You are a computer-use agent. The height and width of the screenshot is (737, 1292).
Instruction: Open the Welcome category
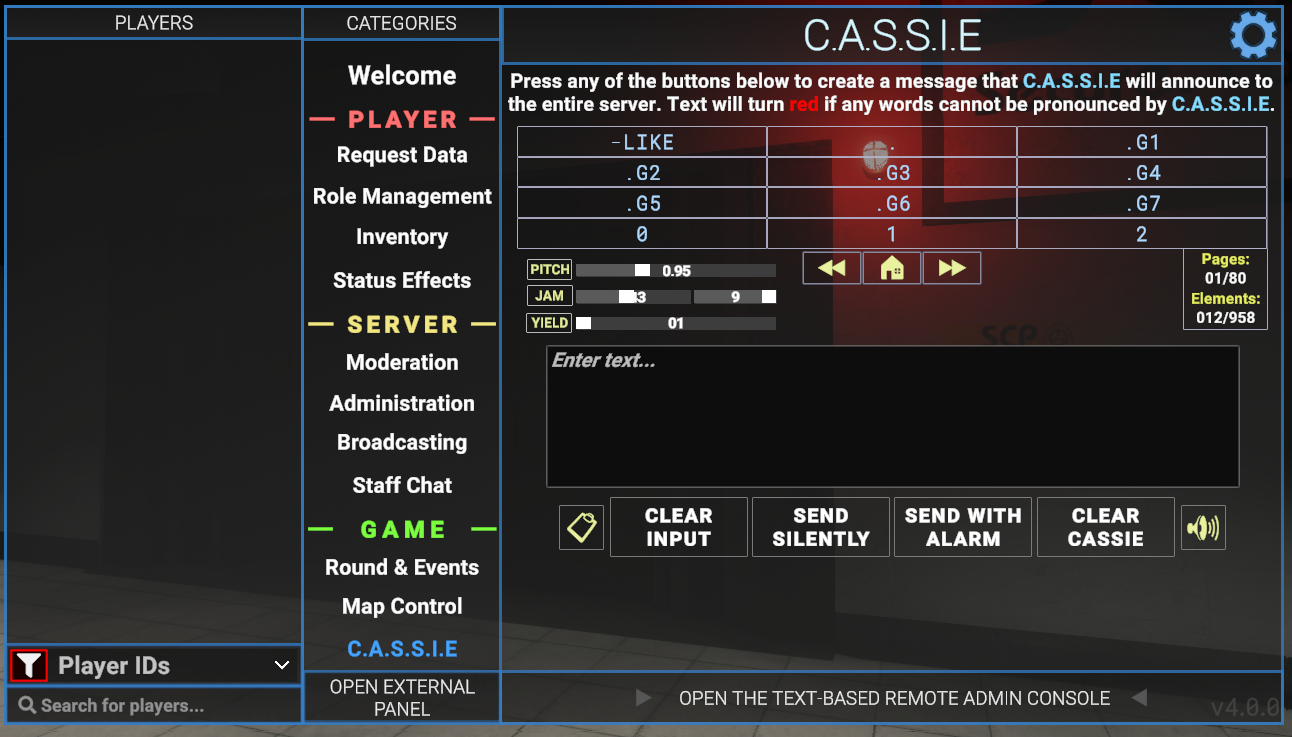click(402, 76)
